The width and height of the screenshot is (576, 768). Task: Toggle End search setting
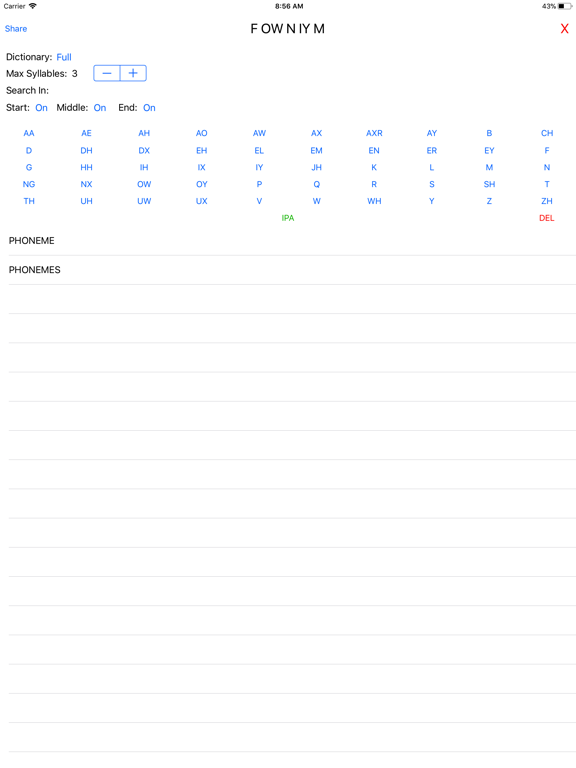coord(149,108)
